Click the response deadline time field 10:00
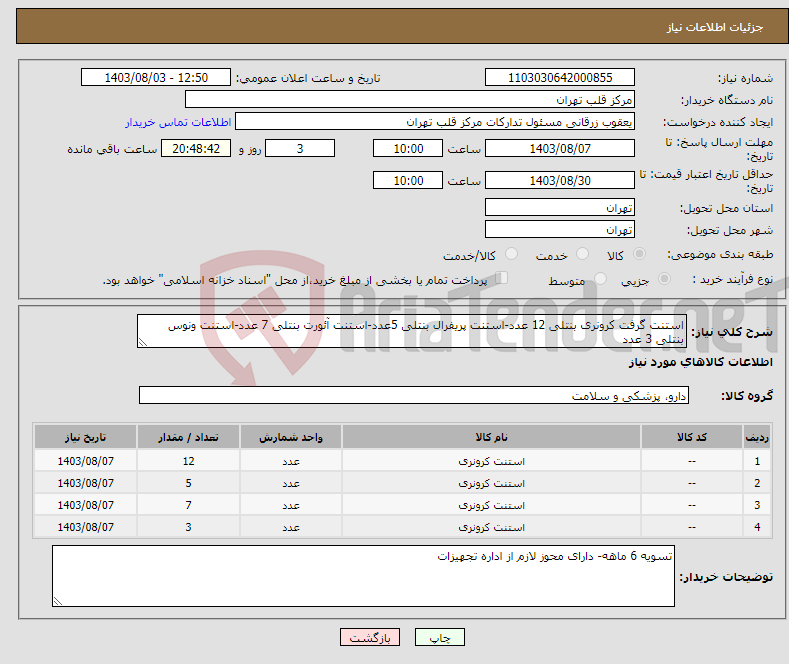The height and width of the screenshot is (664, 789). pos(408,148)
